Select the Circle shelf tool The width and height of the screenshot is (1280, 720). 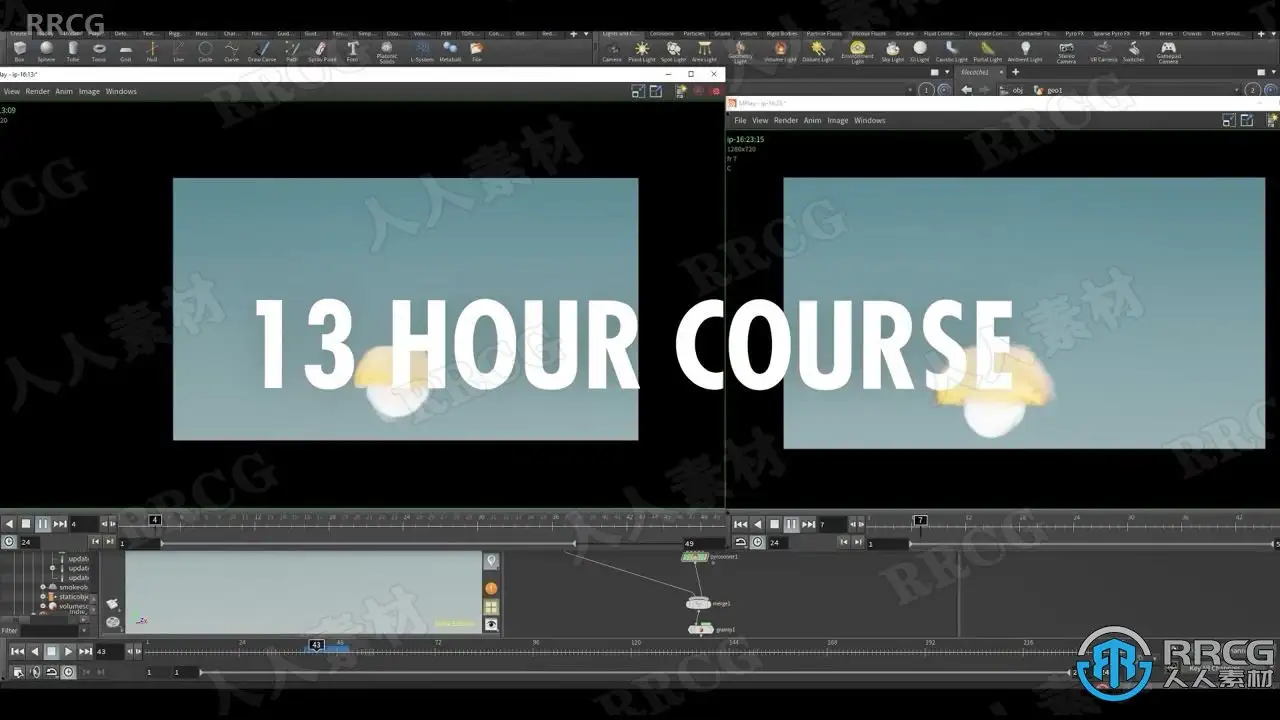pos(205,50)
